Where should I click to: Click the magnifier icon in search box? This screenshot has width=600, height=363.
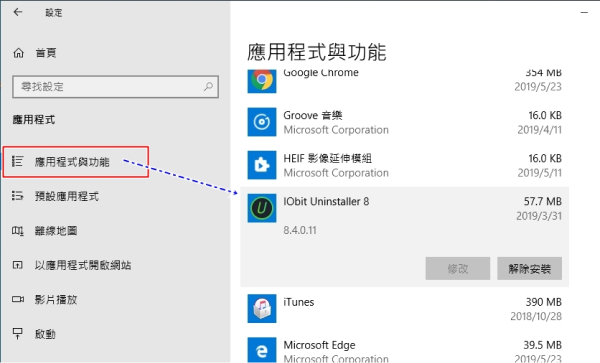(208, 86)
